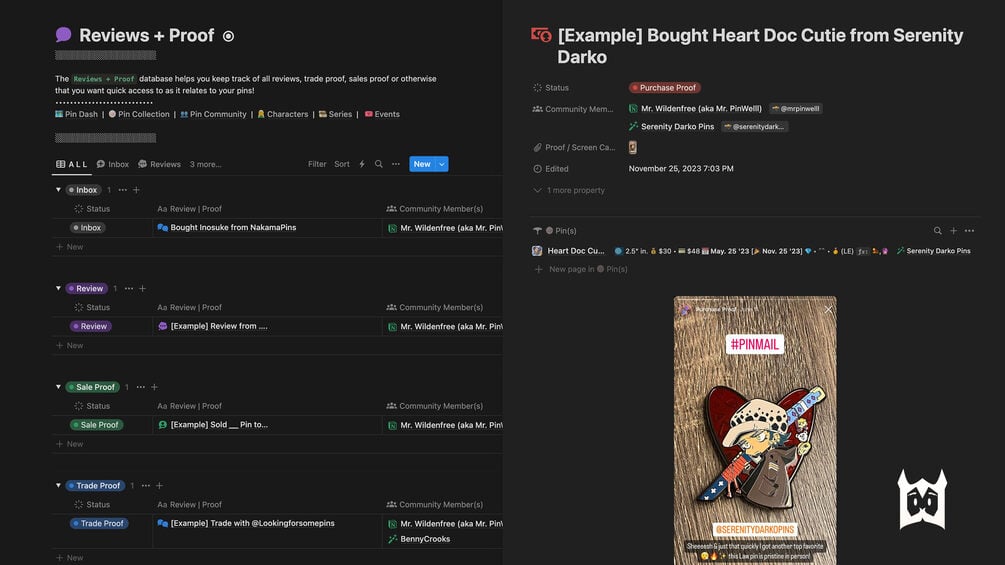
Task: Click New row under Inbox group
Action: point(70,247)
